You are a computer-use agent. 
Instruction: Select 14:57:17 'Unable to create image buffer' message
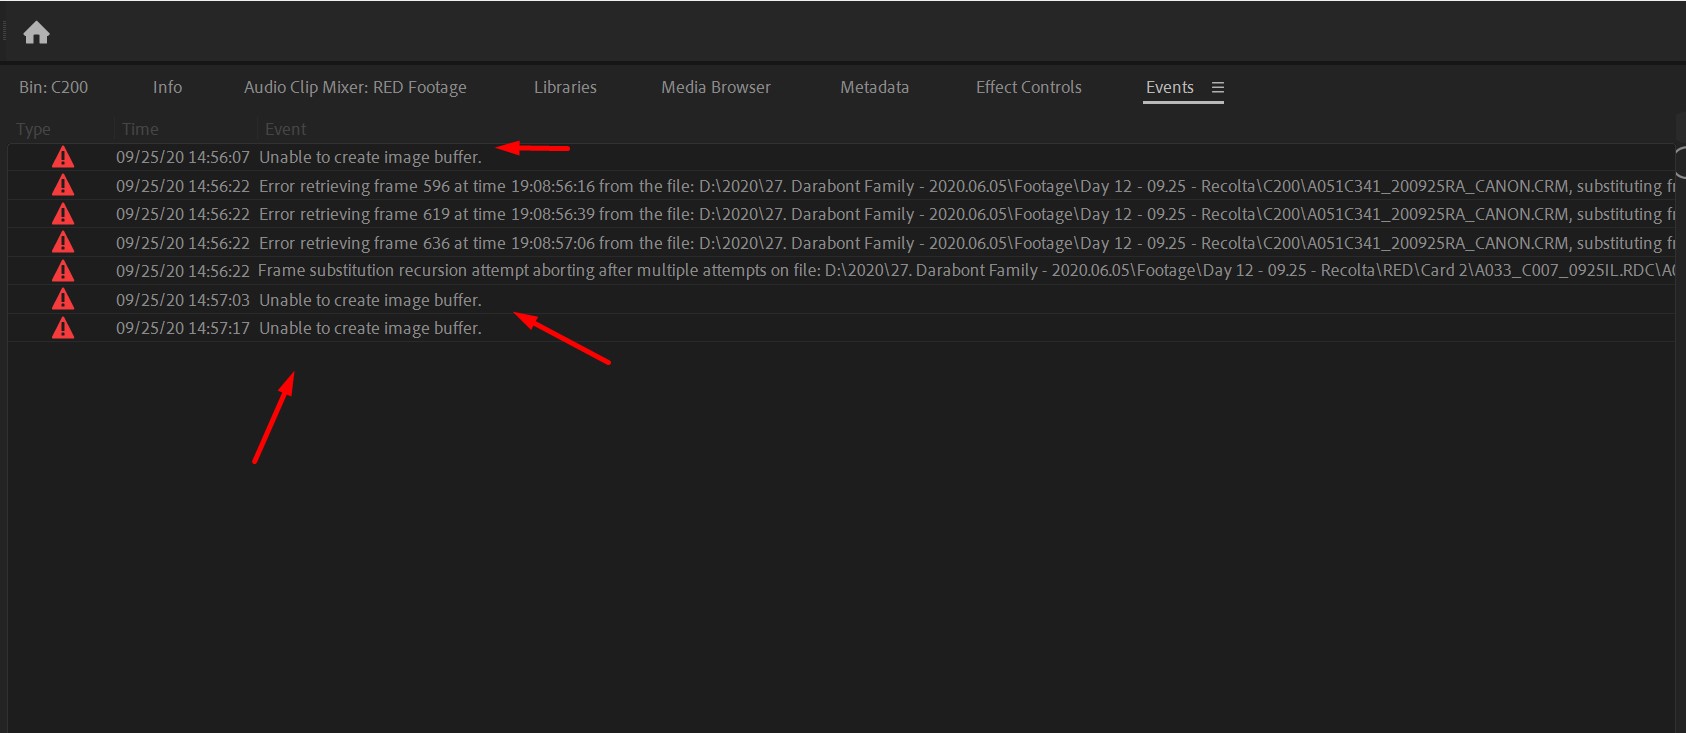pos(370,328)
